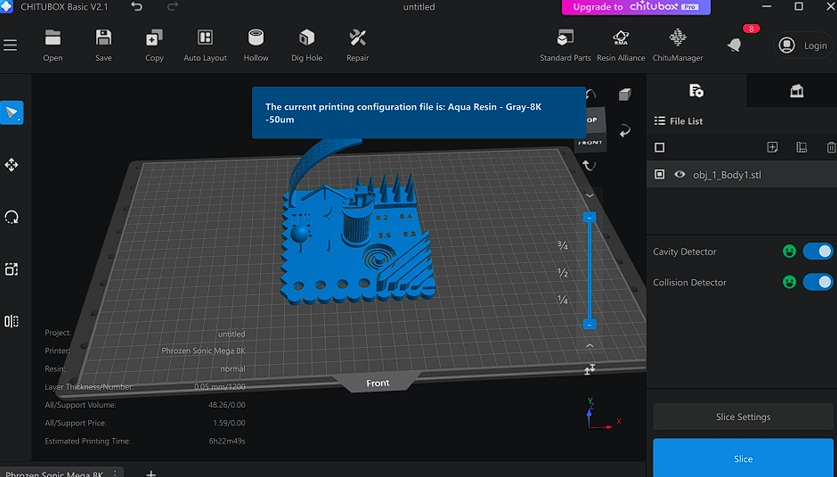
Task: Jump to the ¼ slider mark
Action: [x=563, y=299]
